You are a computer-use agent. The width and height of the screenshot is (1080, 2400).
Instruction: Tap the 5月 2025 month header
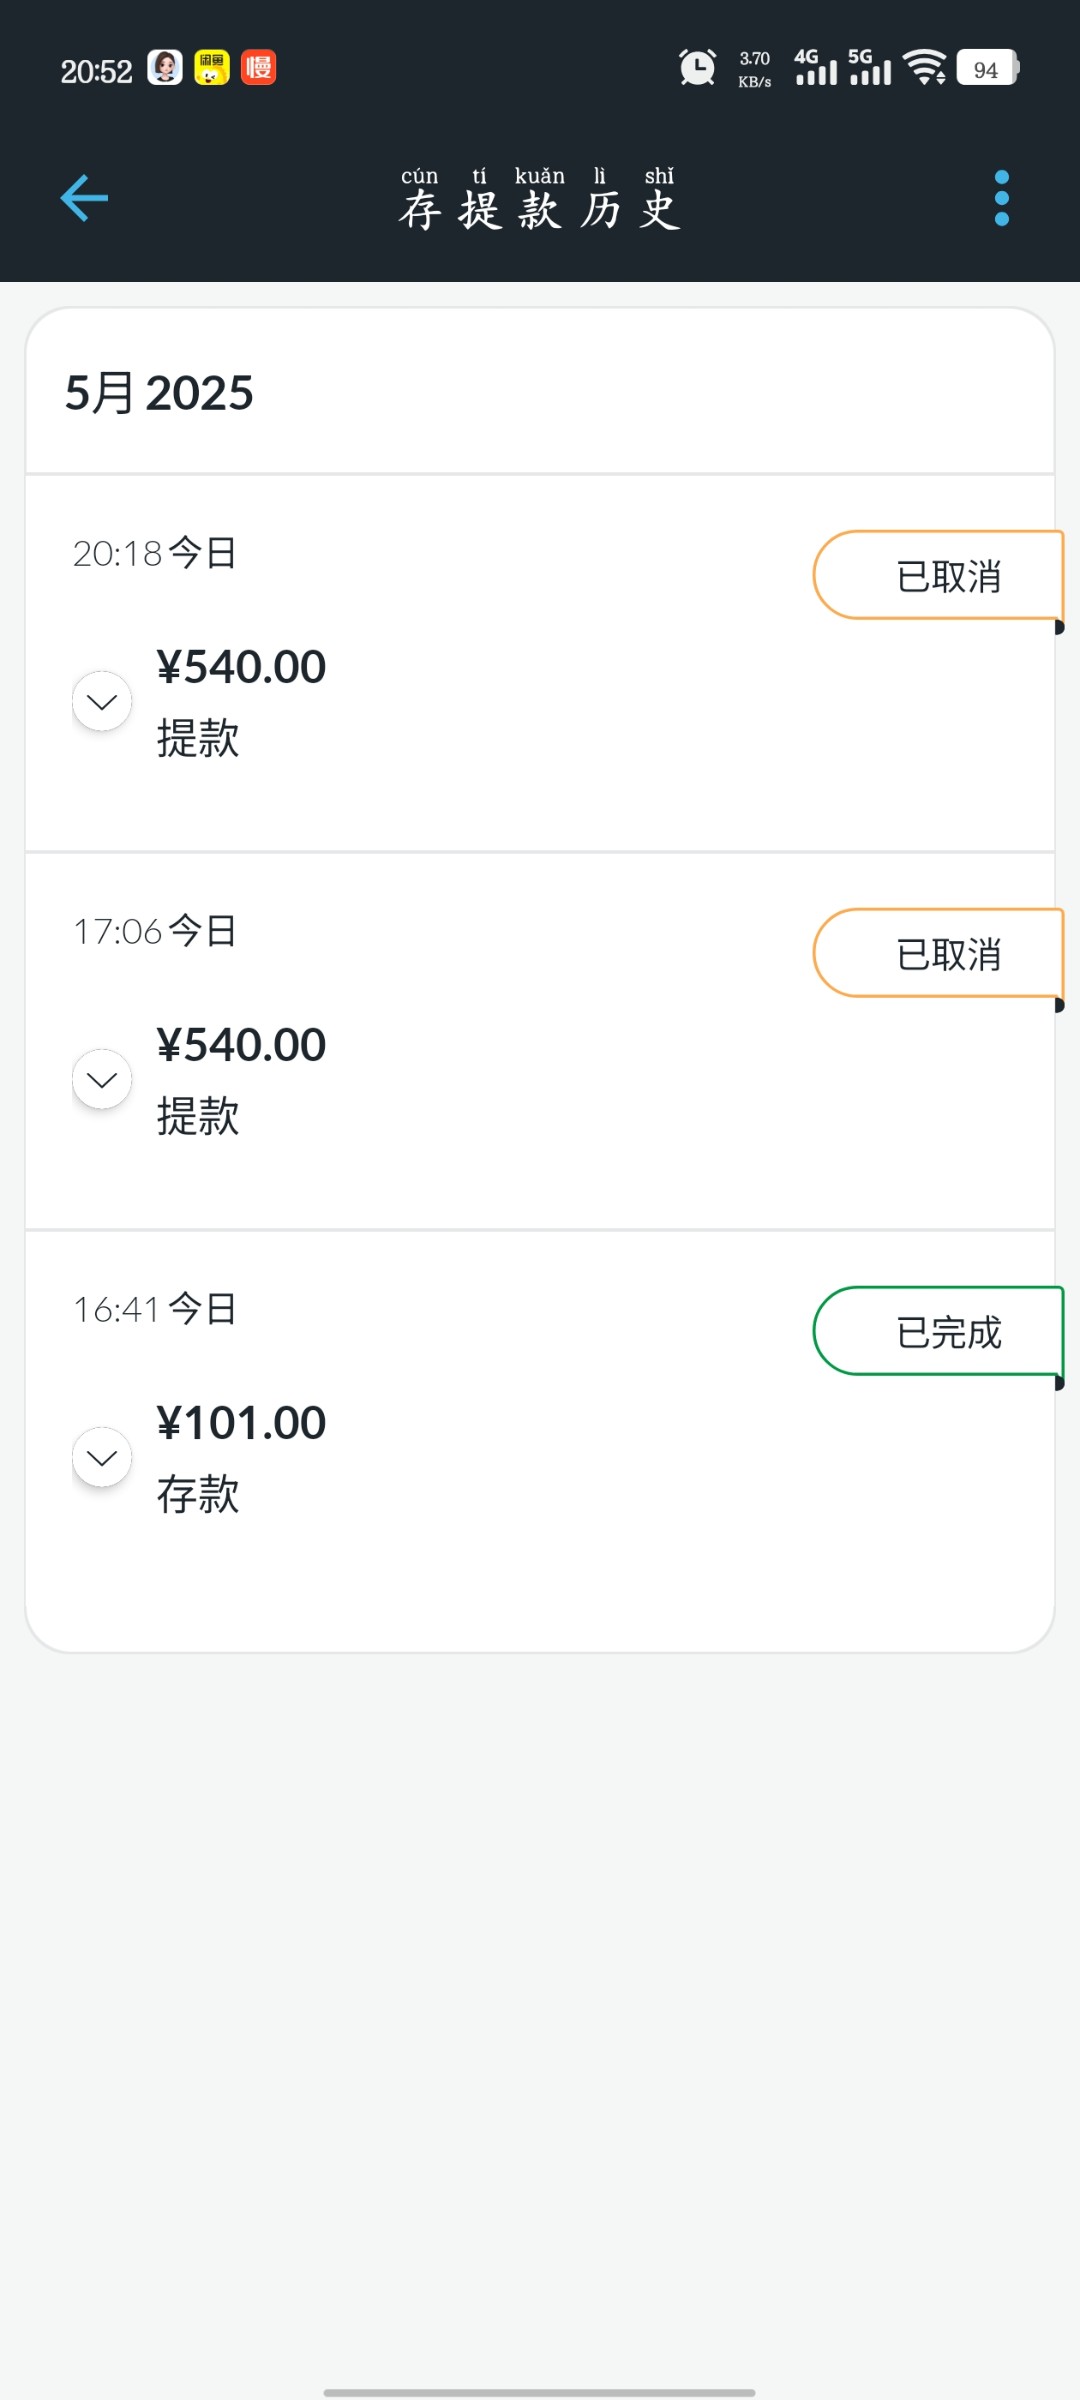[159, 393]
